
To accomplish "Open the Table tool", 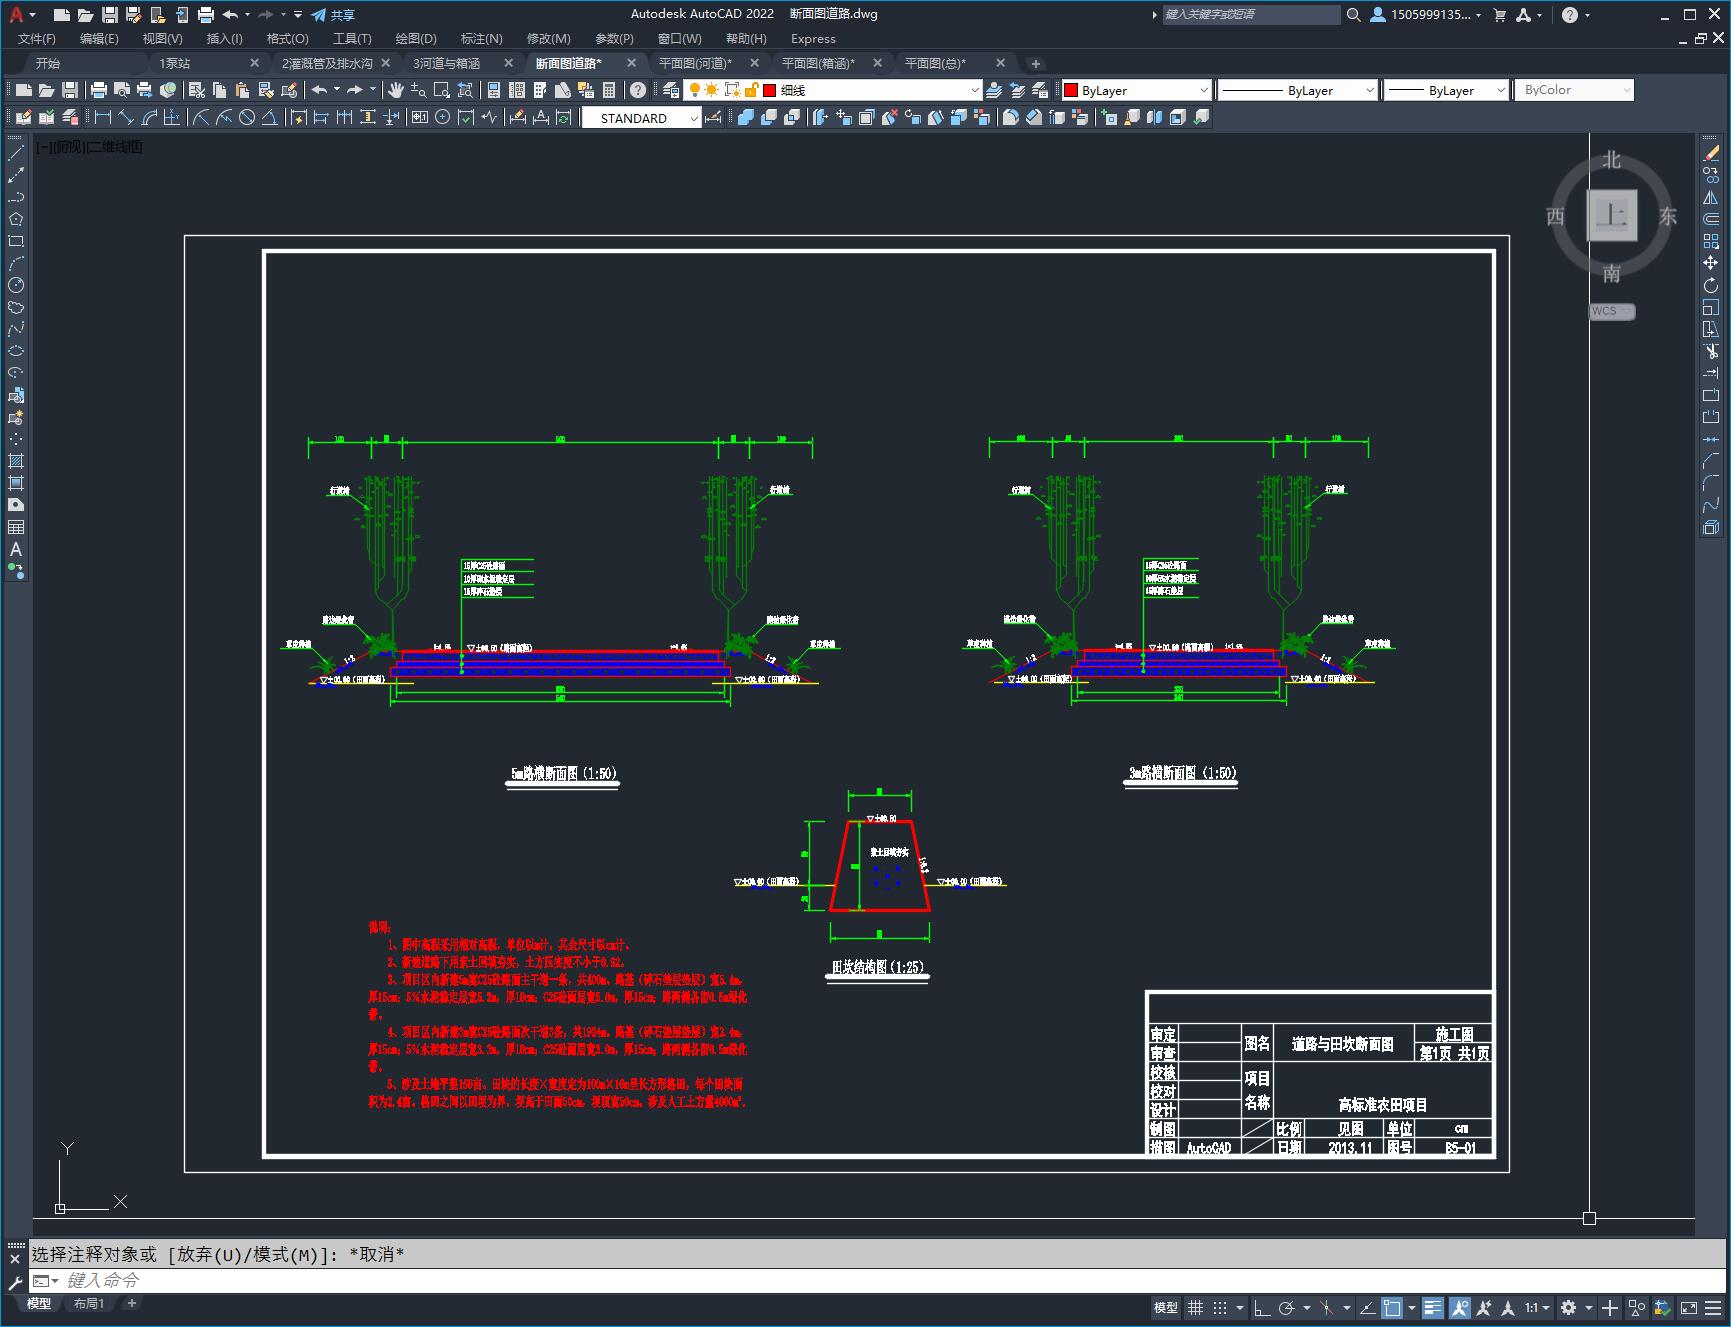I will [16, 527].
